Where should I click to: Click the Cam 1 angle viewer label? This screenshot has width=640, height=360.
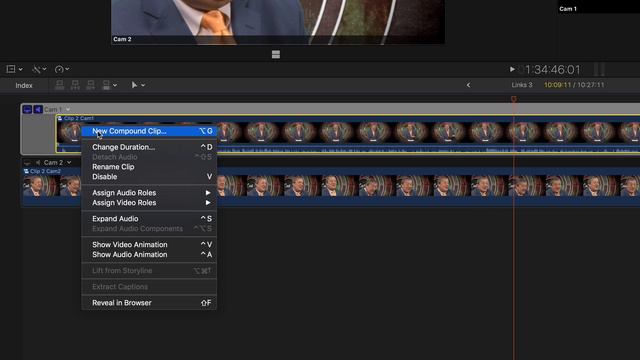click(568, 9)
